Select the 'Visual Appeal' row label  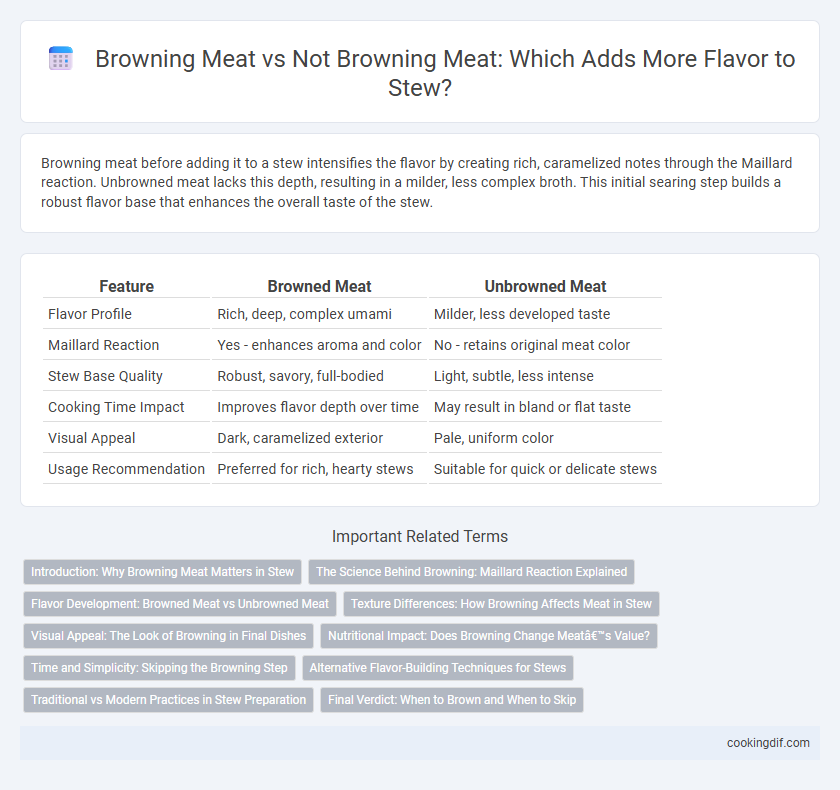point(91,438)
